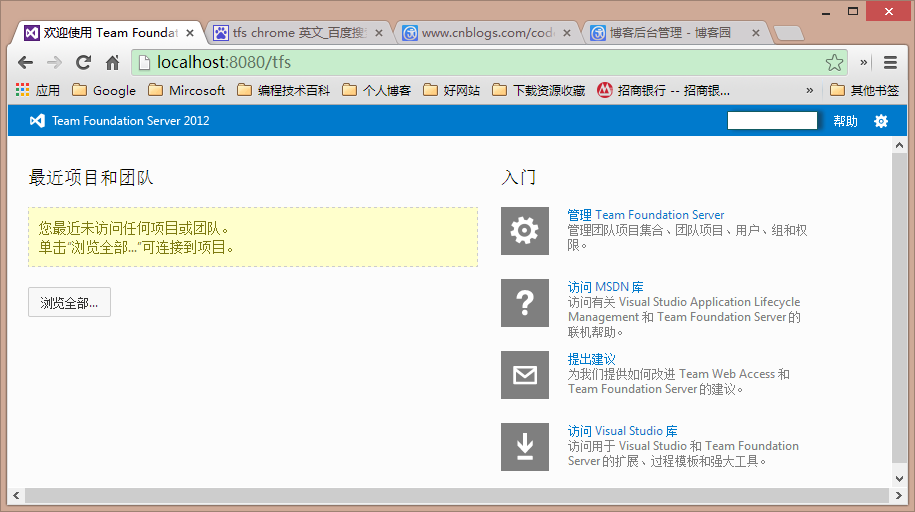The height and width of the screenshot is (512, 915).
Task: Click the question mark MSDN tile
Action: pos(525,302)
